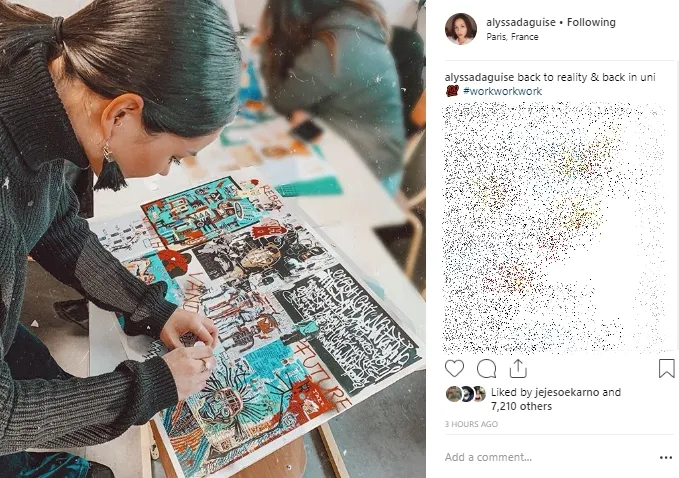Viewport: 679px width, 478px height.
Task: Select the third liker avatar beside Liked by
Action: click(479, 394)
